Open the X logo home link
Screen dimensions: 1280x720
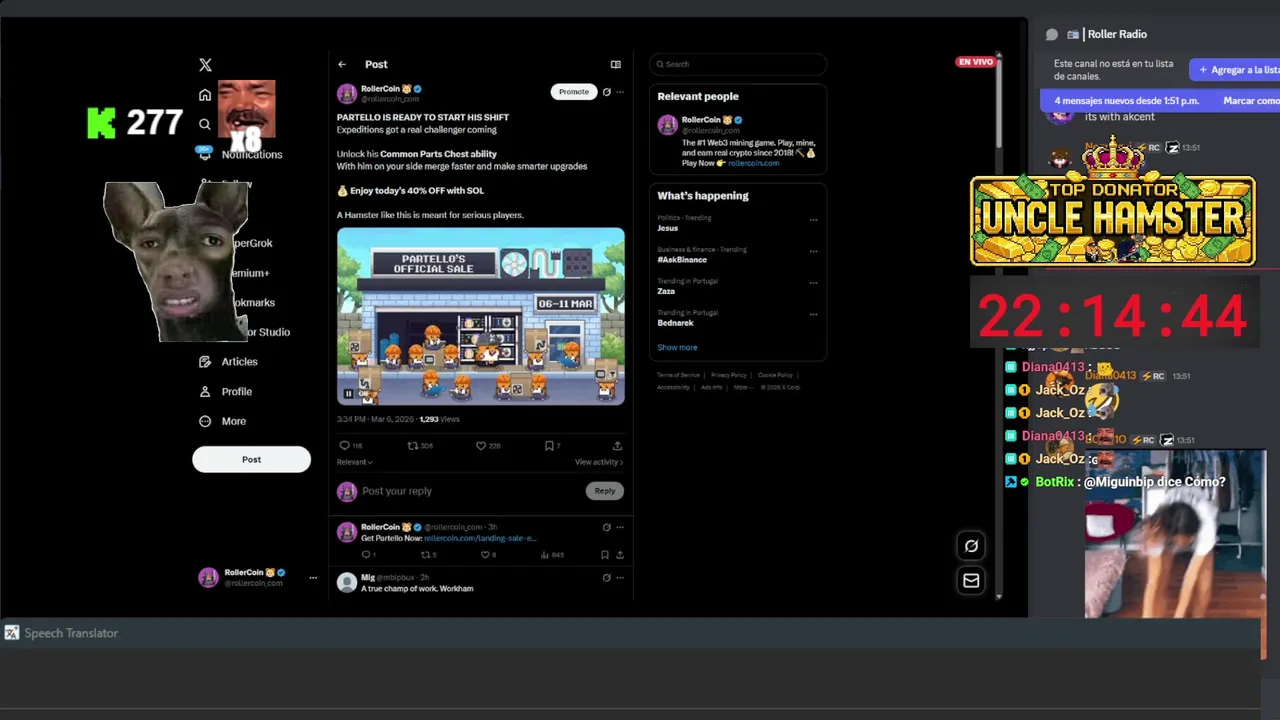[205, 65]
